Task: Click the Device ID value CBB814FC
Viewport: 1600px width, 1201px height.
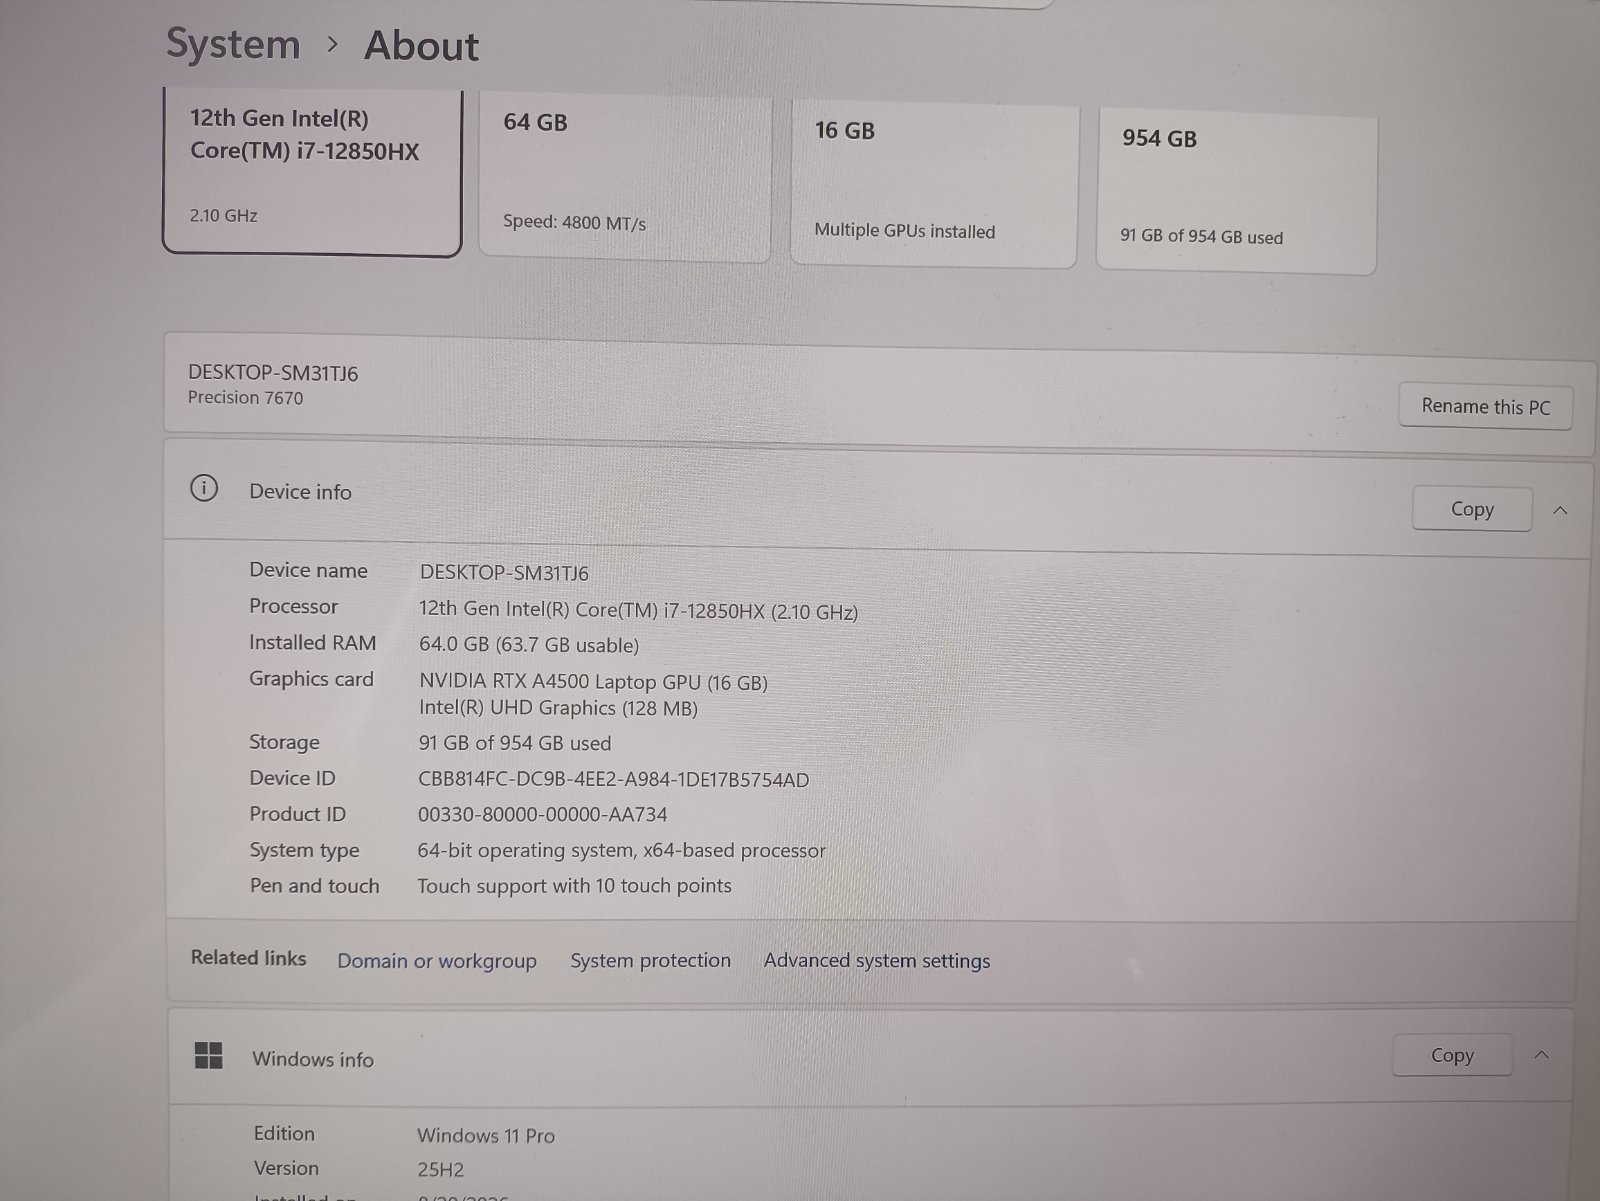Action: pos(614,779)
